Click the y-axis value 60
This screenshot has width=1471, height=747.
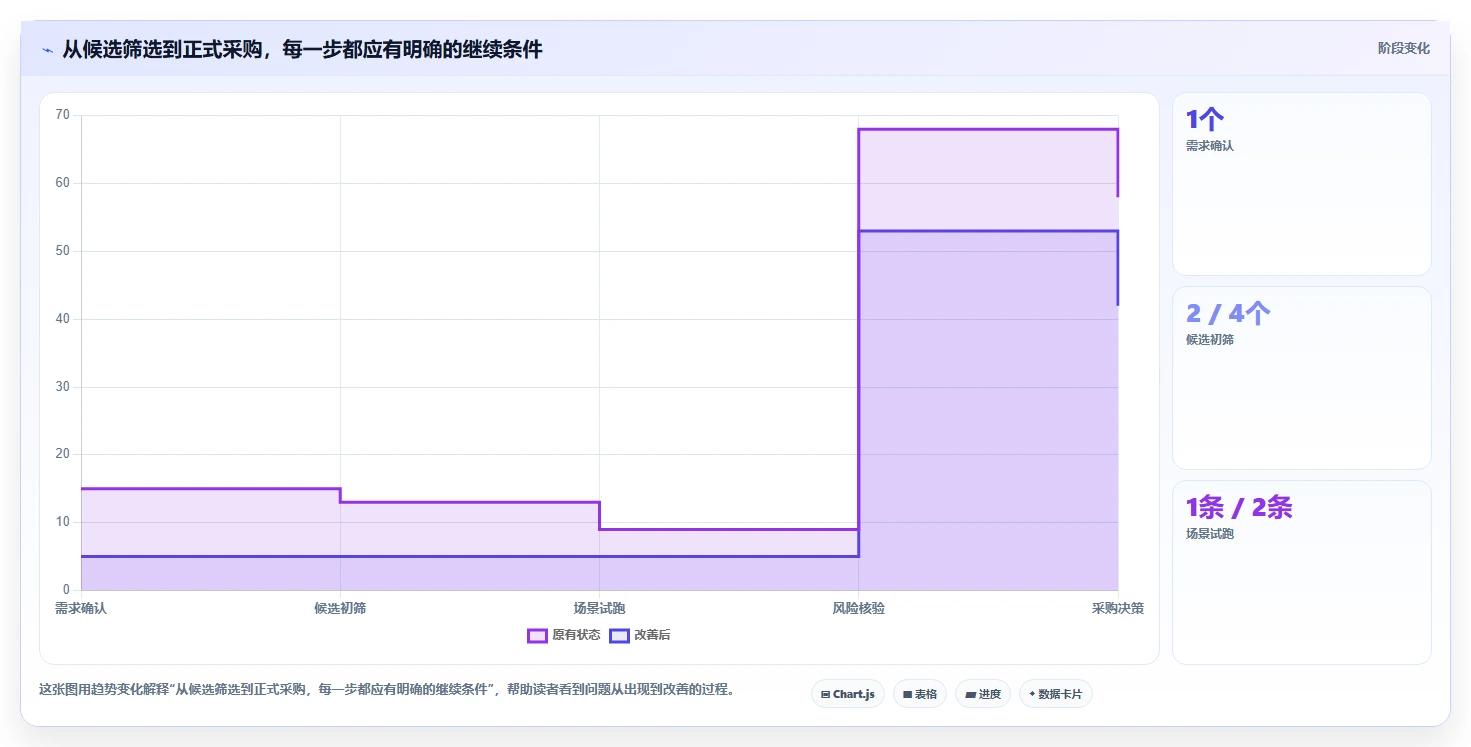click(62, 183)
